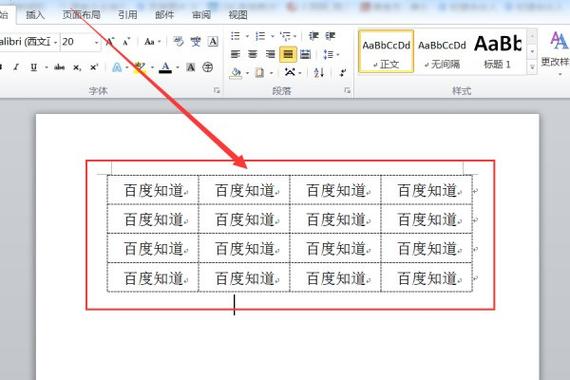
Task: Expand the styles gallery More button
Action: pos(532,68)
